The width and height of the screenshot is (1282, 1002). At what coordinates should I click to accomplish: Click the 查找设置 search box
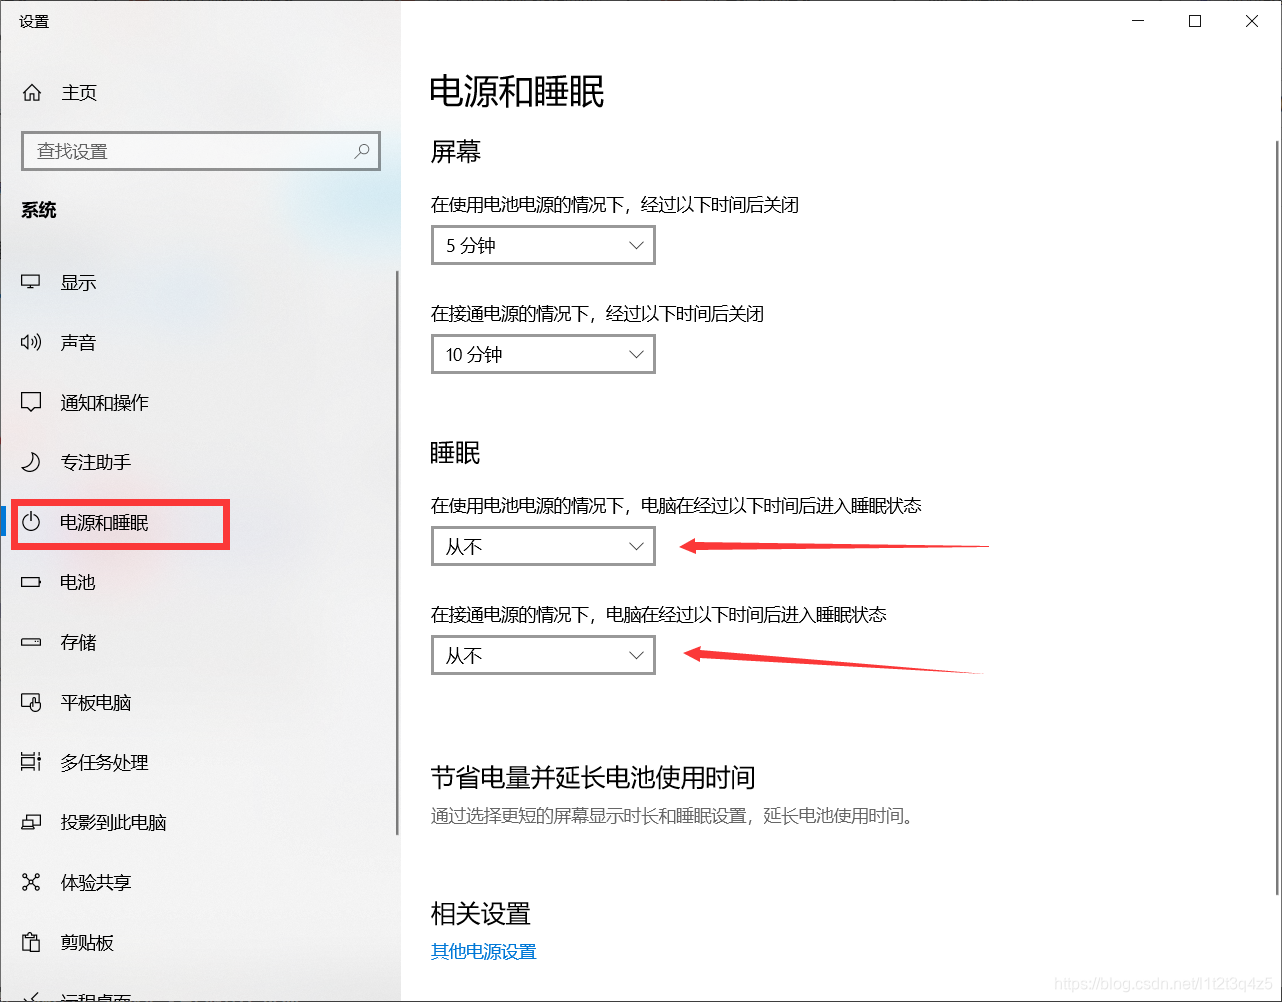pos(200,151)
